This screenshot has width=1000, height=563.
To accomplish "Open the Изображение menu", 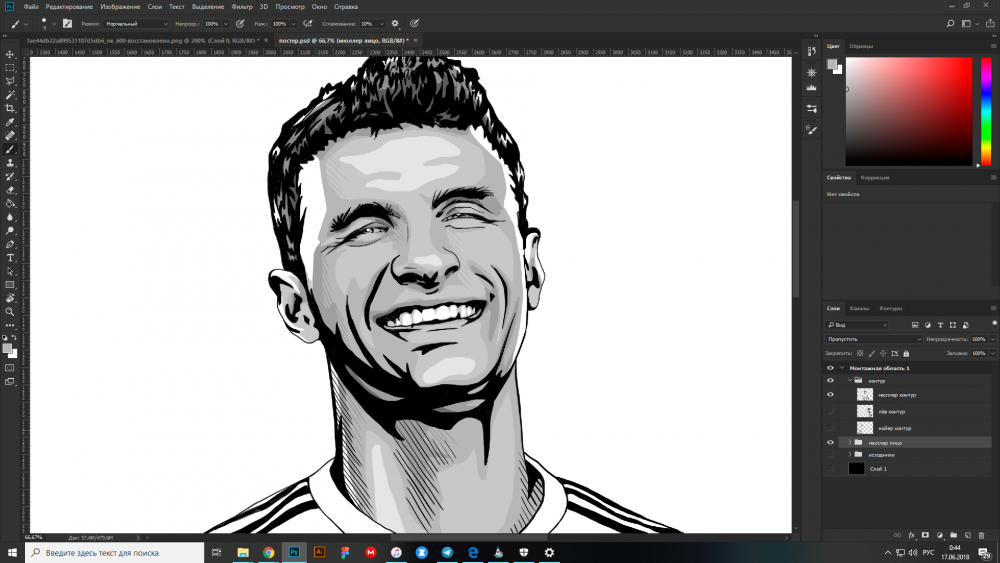I will (x=120, y=6).
